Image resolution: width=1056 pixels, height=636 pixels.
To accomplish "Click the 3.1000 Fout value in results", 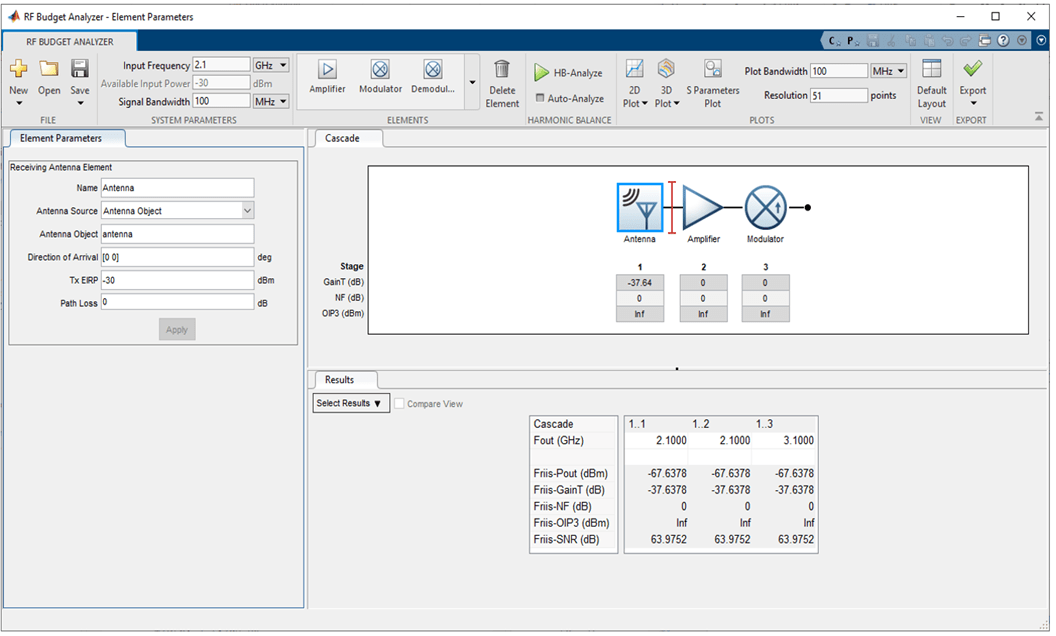I will (x=798, y=440).
